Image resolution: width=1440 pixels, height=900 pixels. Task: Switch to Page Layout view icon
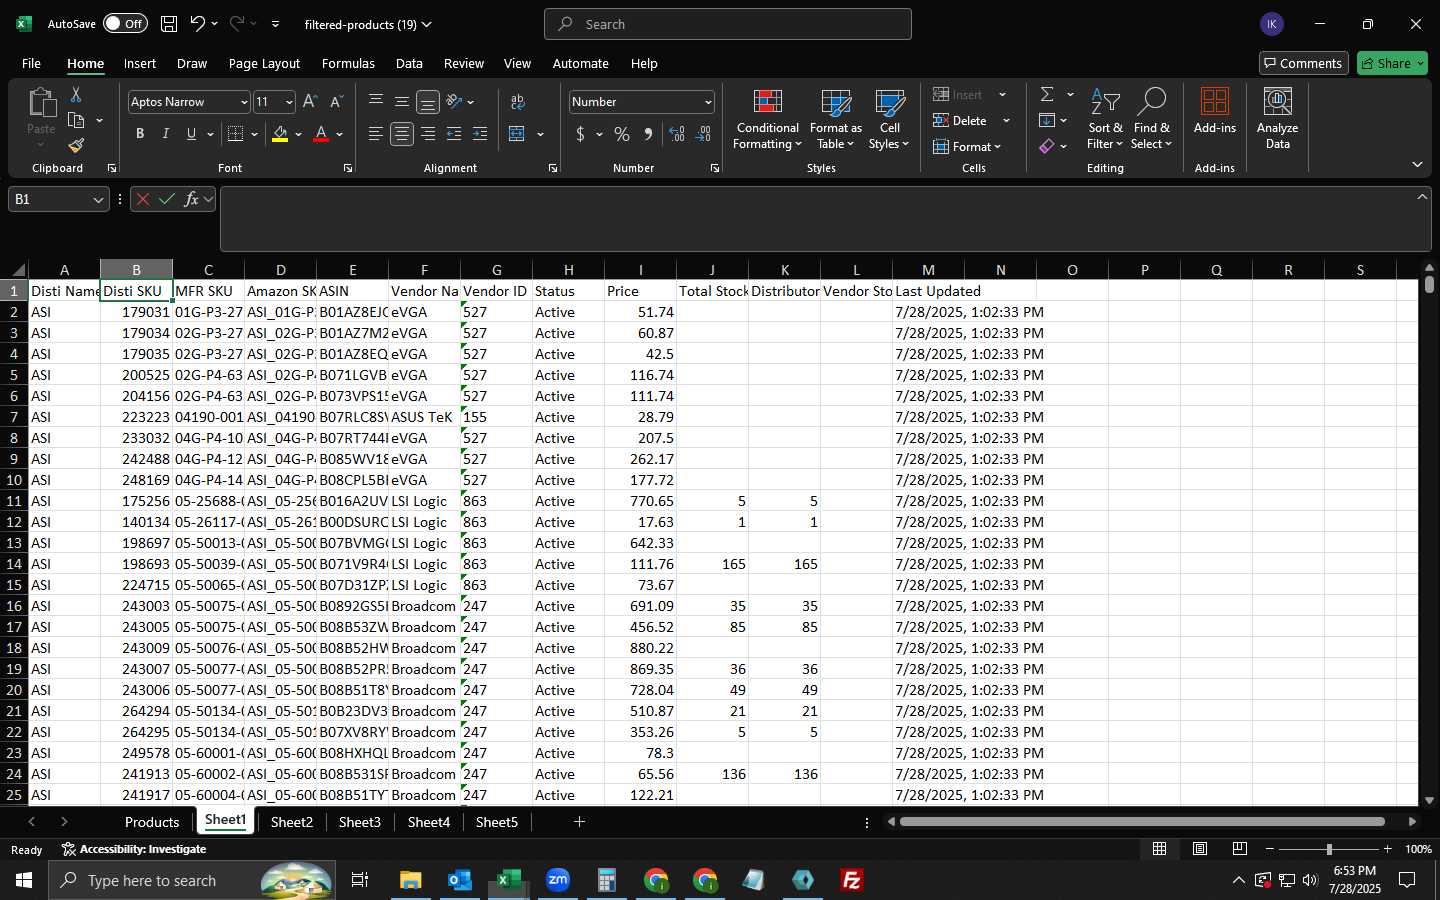(1200, 849)
